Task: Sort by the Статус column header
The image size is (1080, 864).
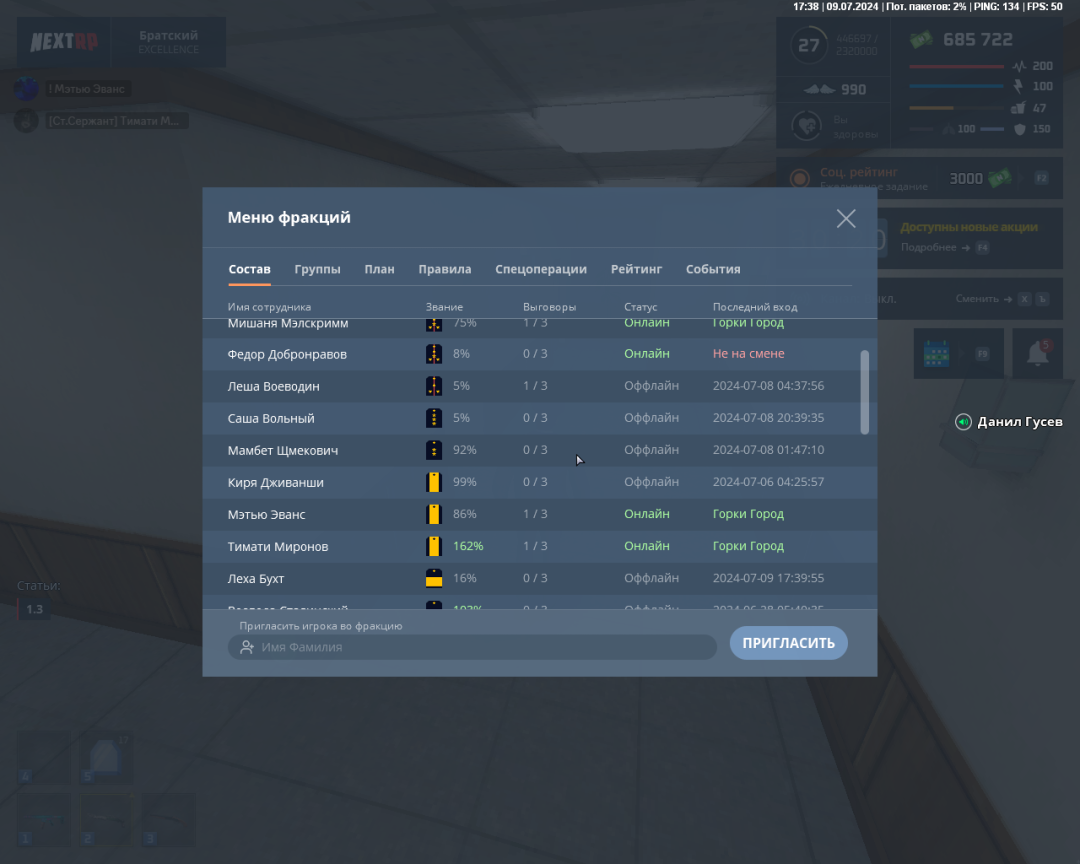Action: point(641,307)
